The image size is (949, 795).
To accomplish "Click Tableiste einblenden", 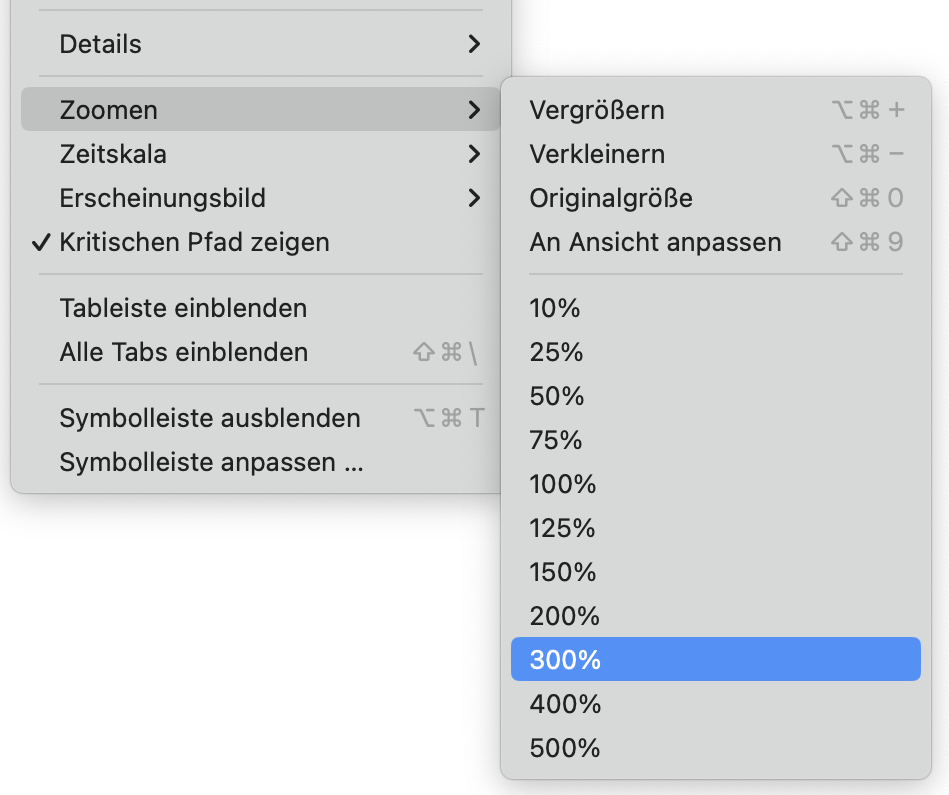I will pos(183,308).
